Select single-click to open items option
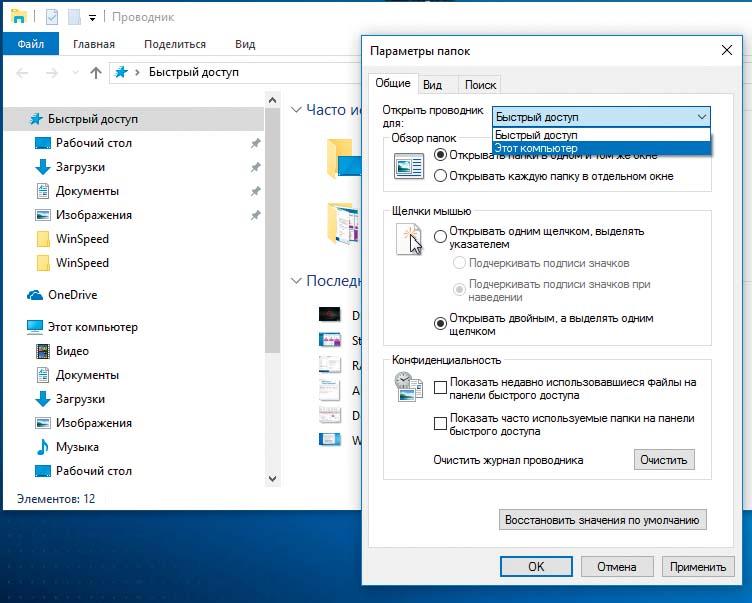 (x=441, y=237)
